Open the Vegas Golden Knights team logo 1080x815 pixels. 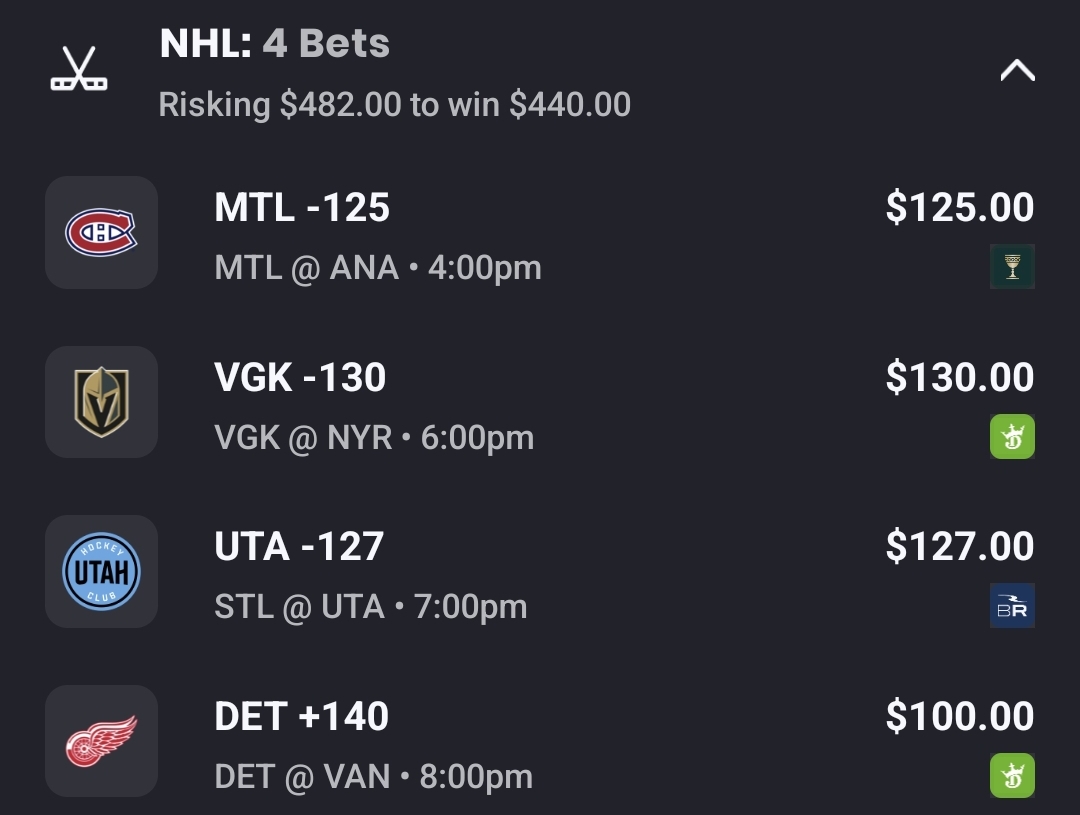coord(101,402)
